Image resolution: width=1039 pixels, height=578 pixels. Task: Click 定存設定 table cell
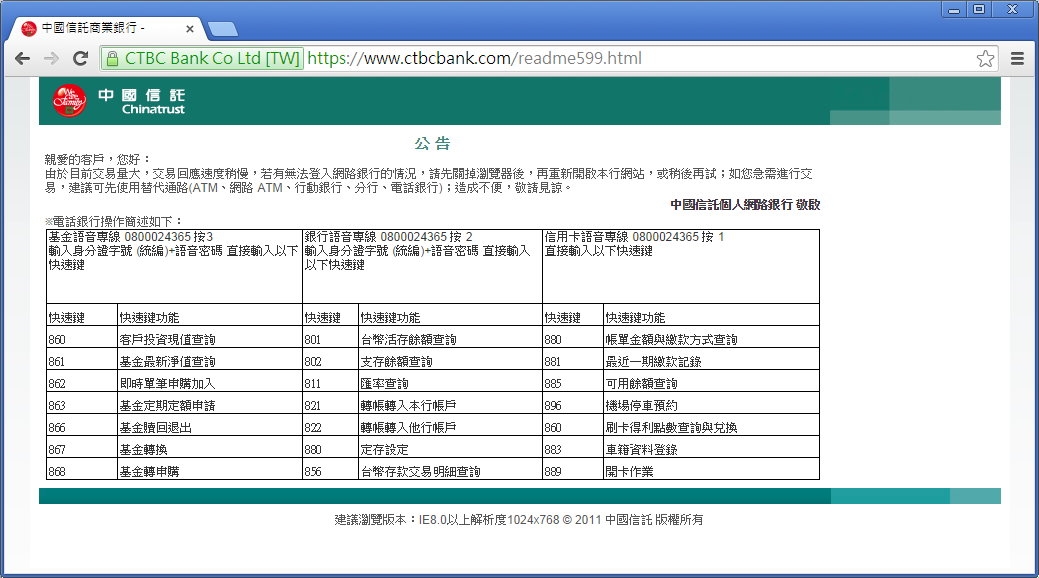click(x=450, y=449)
